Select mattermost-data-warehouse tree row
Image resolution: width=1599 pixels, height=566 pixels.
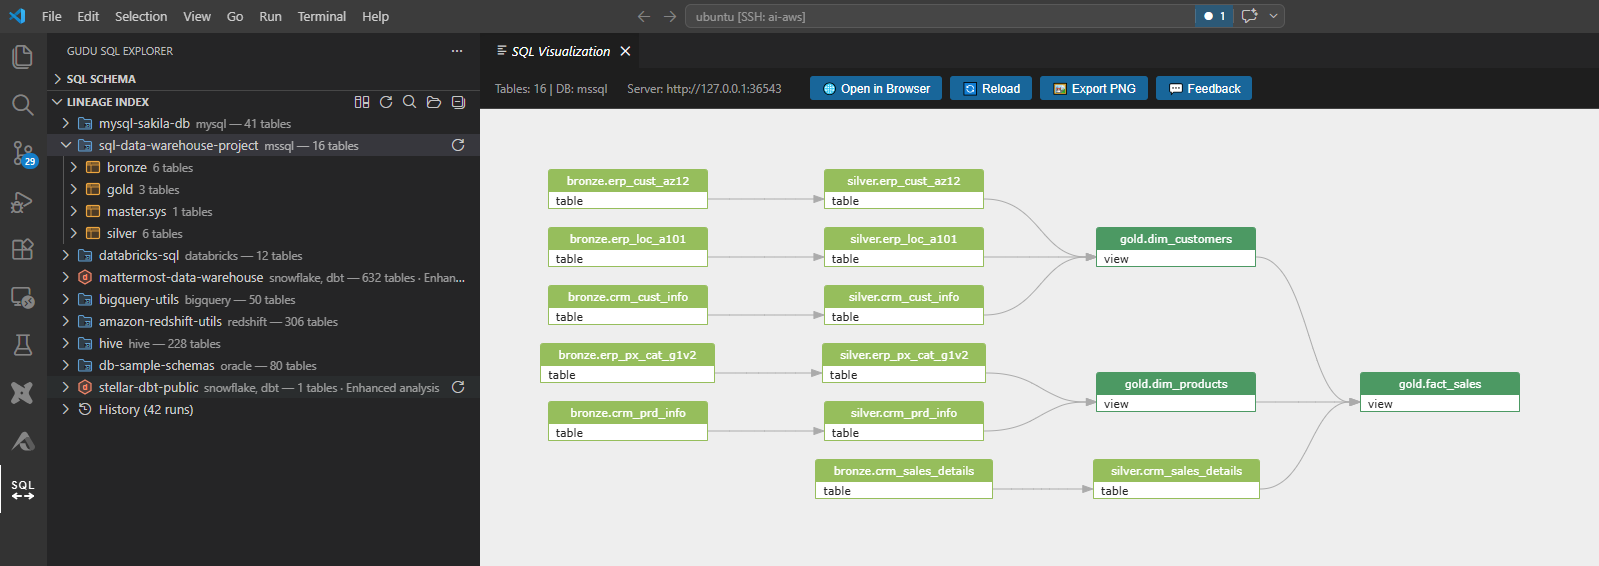(x=264, y=277)
